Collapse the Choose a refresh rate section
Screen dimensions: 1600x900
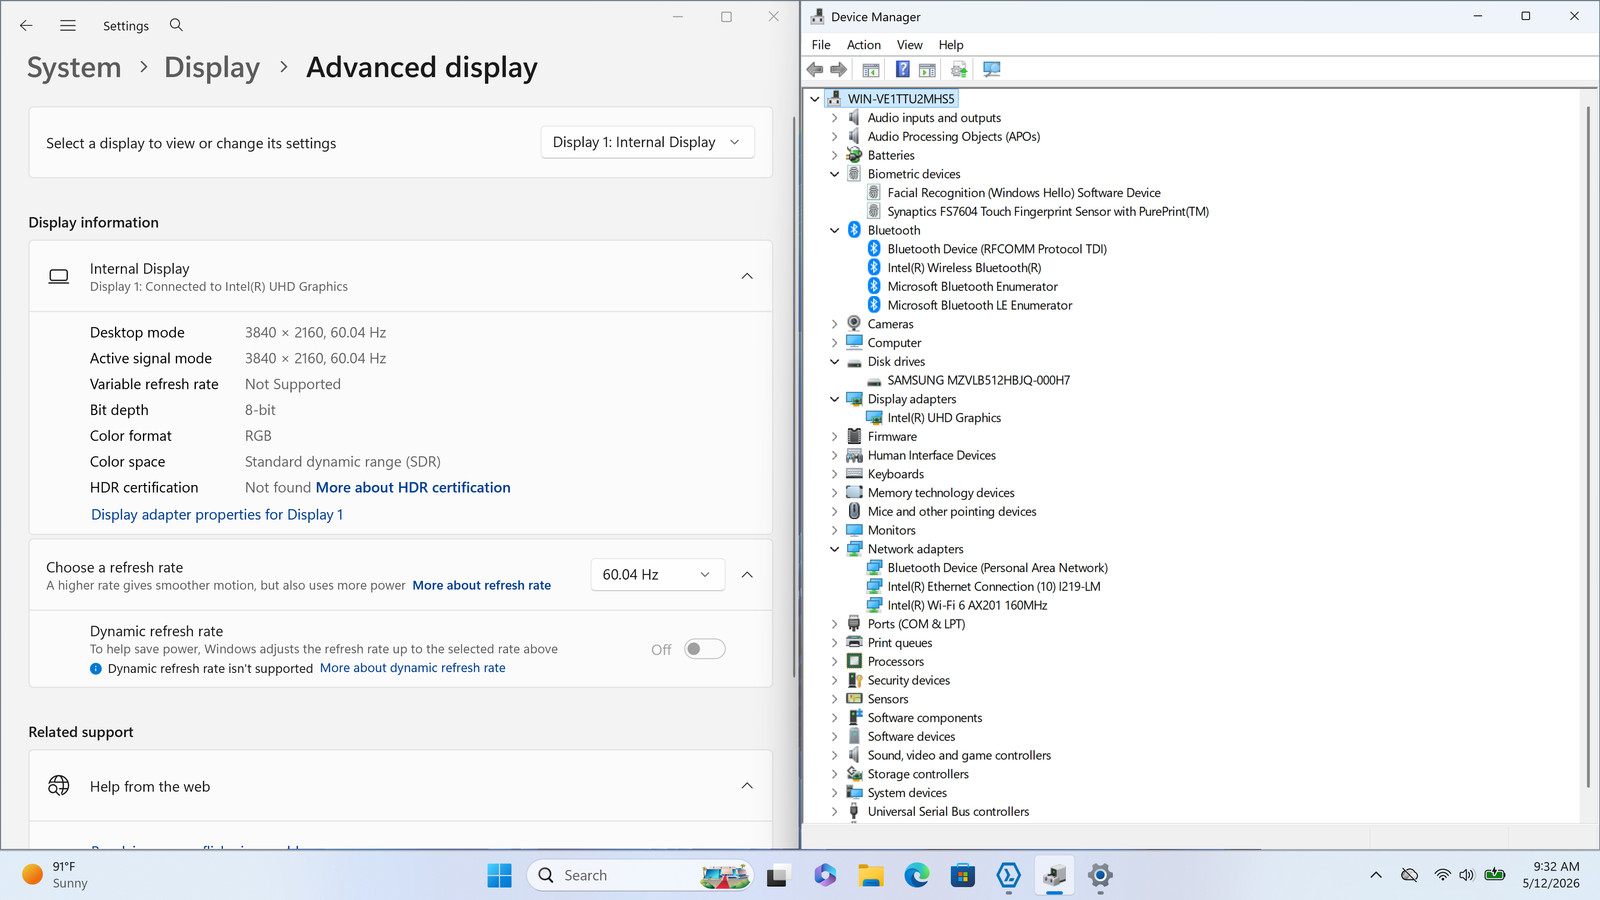coord(747,575)
